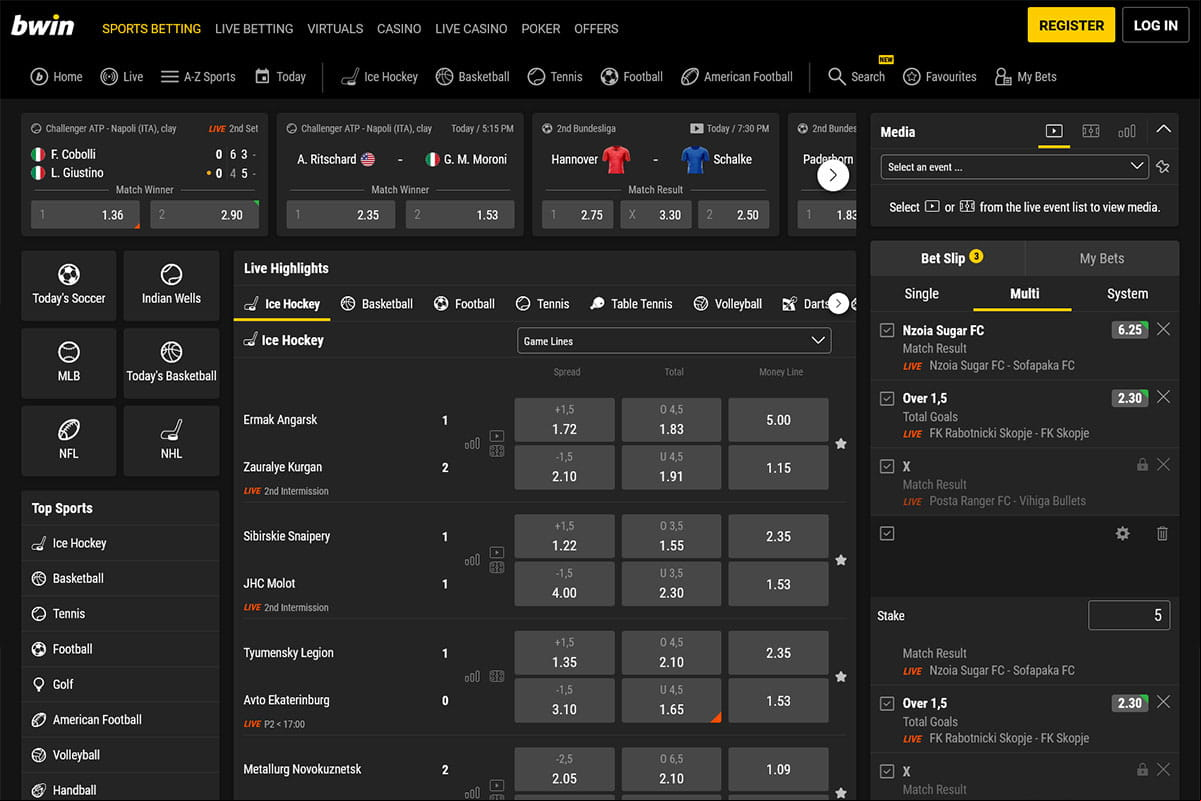The height and width of the screenshot is (801, 1201).
Task: Open Handball in the Top Sports list
Action: 120,790
